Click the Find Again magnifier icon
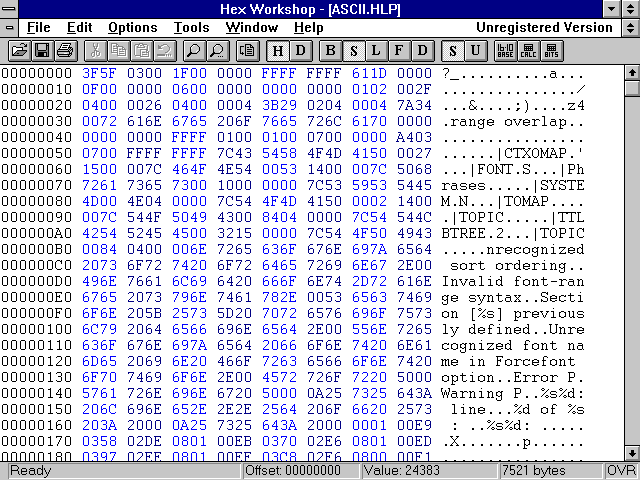Image resolution: width=640 pixels, height=480 pixels. (216, 50)
